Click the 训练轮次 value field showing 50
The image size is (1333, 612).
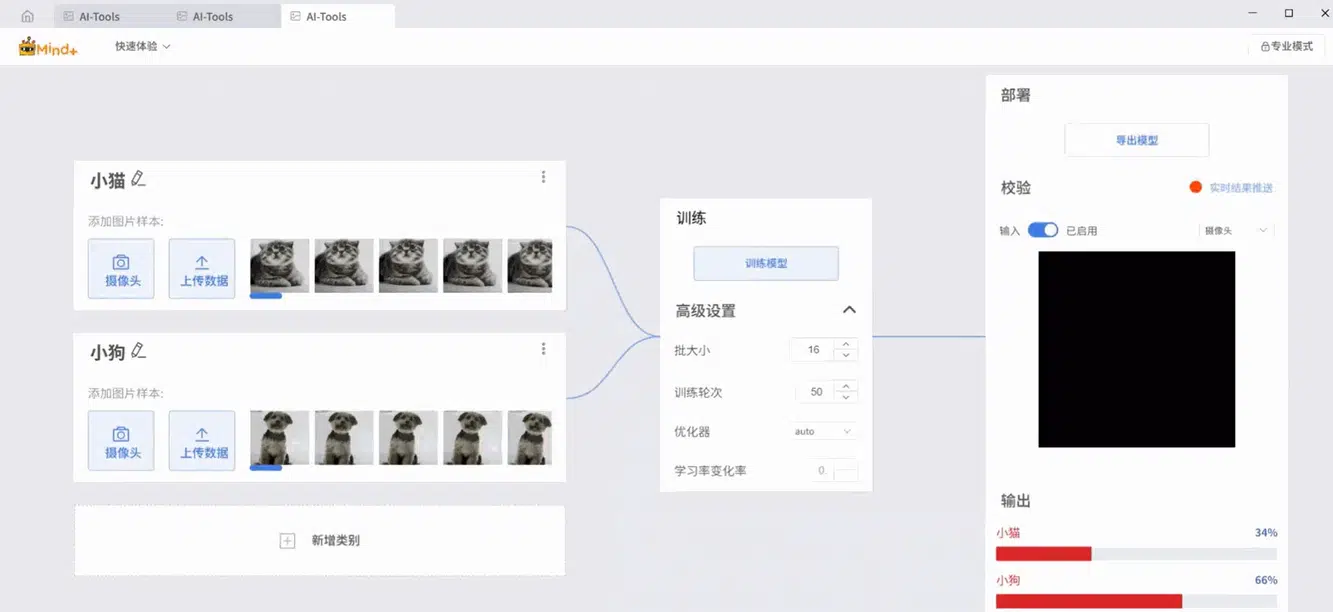(x=817, y=392)
